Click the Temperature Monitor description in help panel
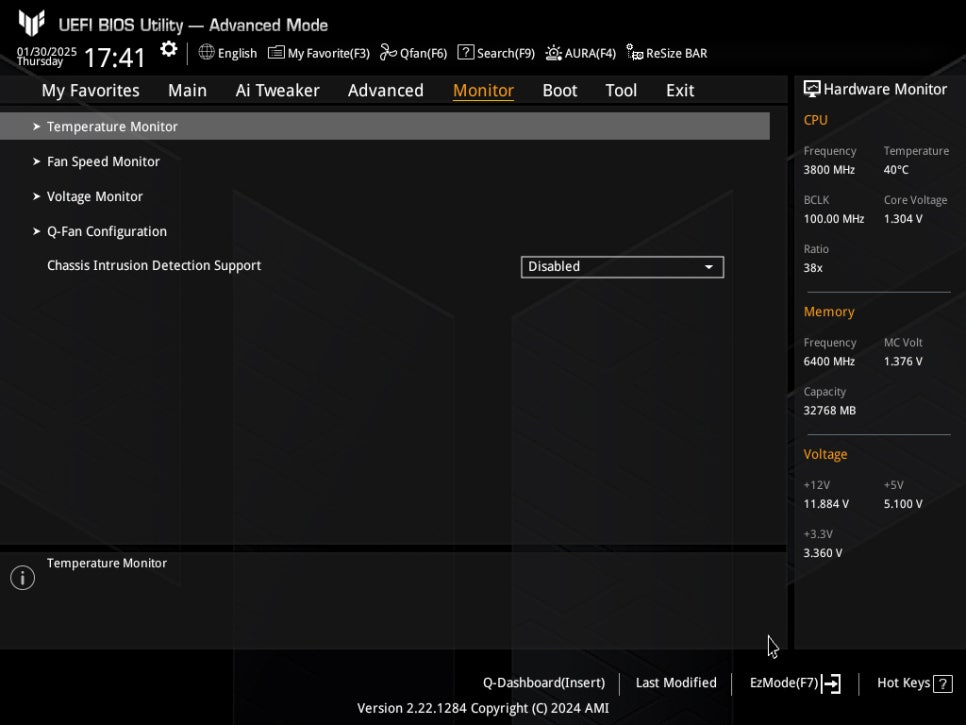Viewport: 966px width, 725px height. point(107,563)
